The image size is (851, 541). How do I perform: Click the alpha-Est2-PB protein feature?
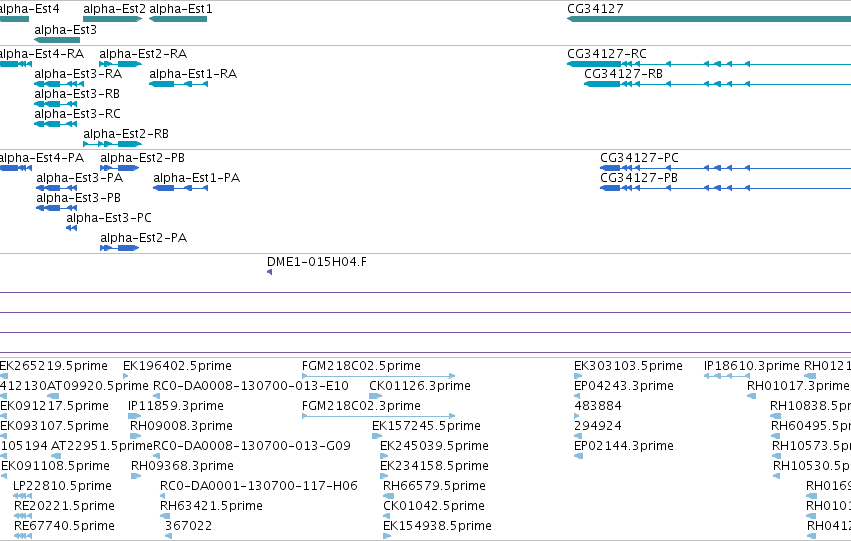119,168
